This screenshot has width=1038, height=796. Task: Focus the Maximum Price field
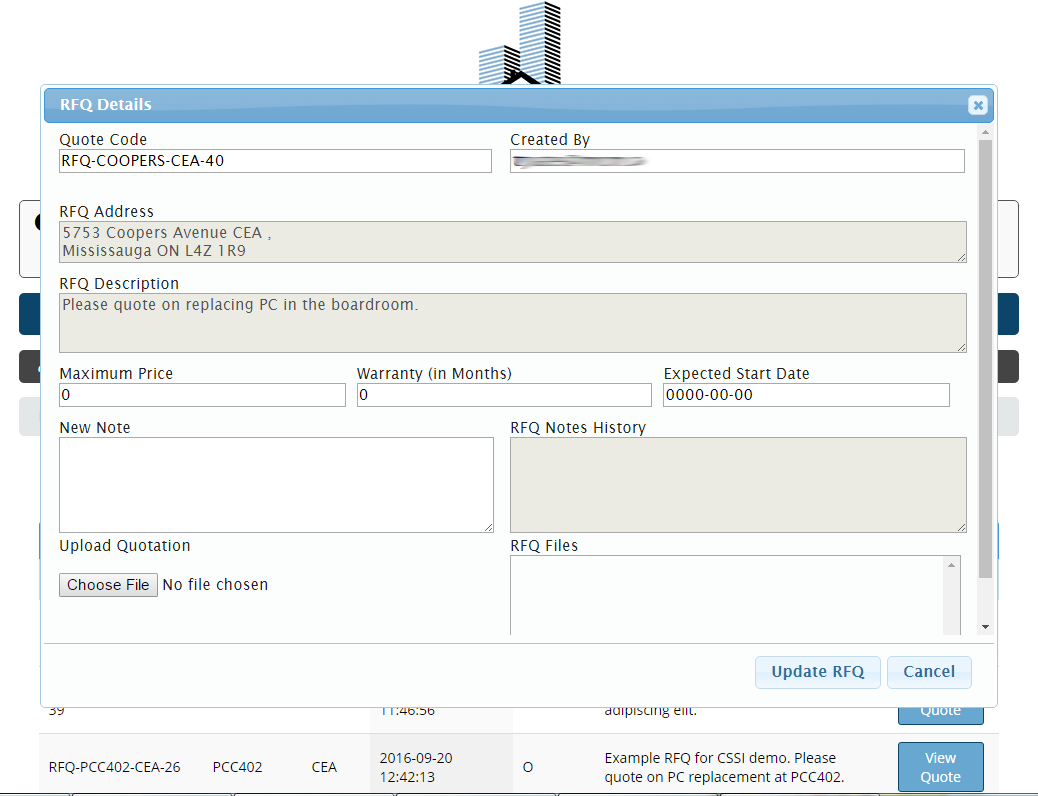[202, 395]
